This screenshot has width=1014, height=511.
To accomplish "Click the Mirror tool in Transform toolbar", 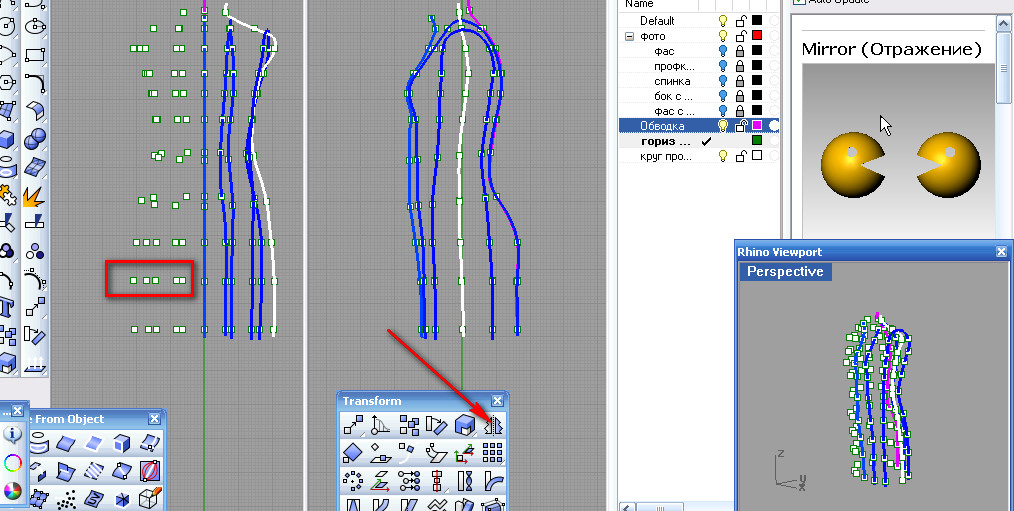I will tap(491, 426).
